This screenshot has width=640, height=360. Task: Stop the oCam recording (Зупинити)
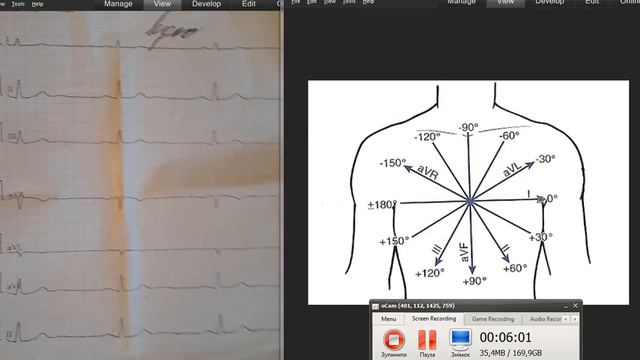pos(394,344)
